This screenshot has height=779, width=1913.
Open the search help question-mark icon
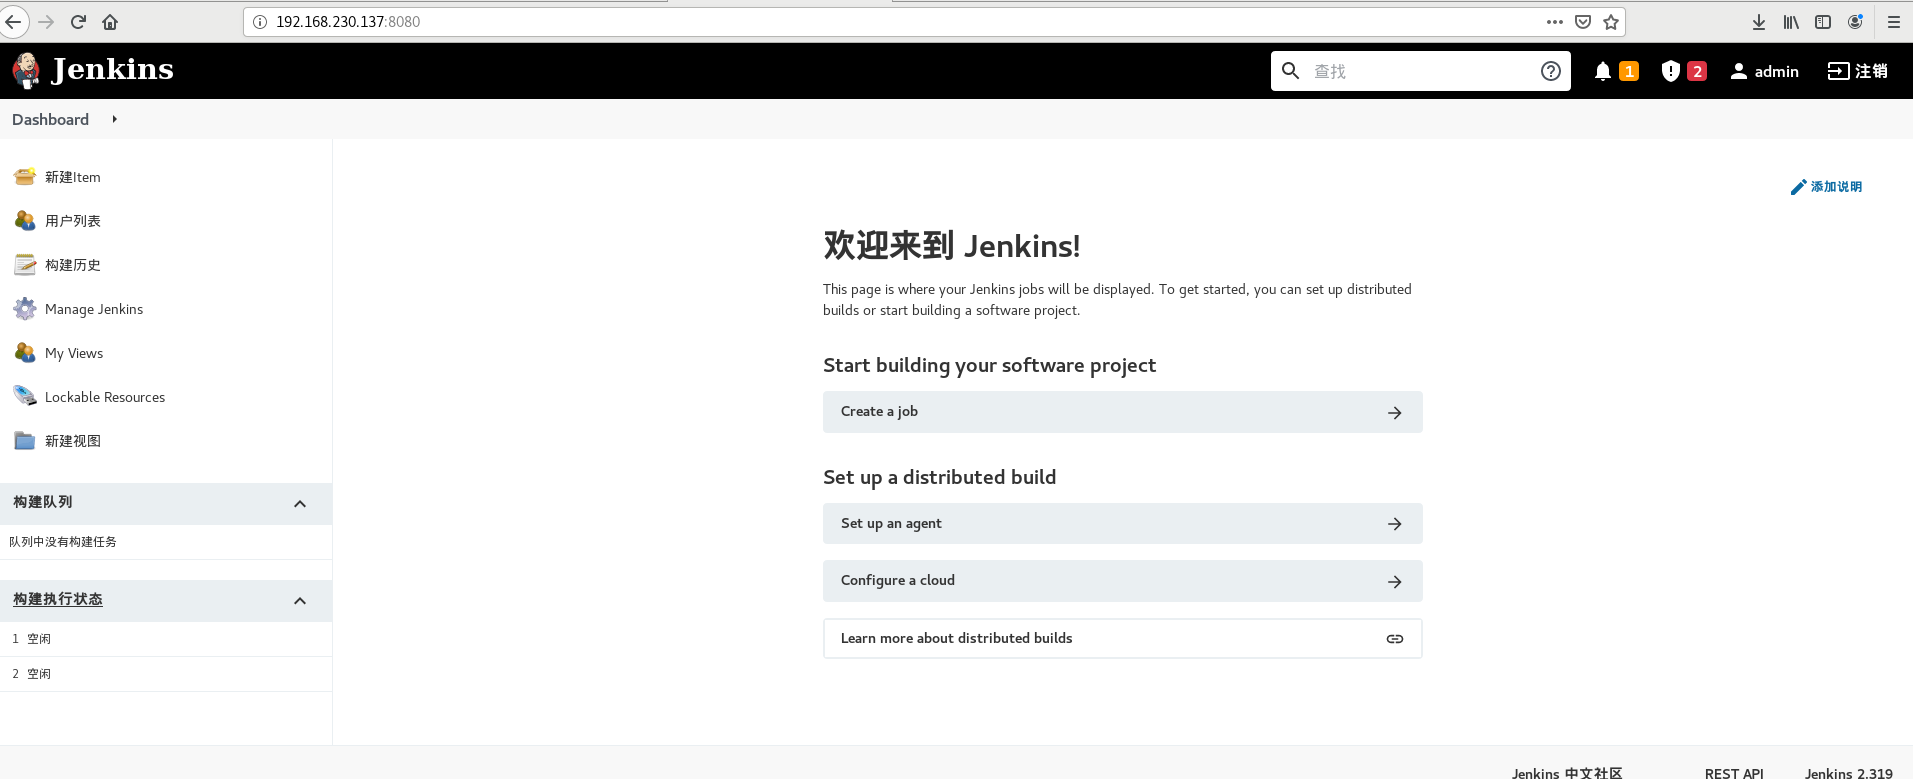1551,71
